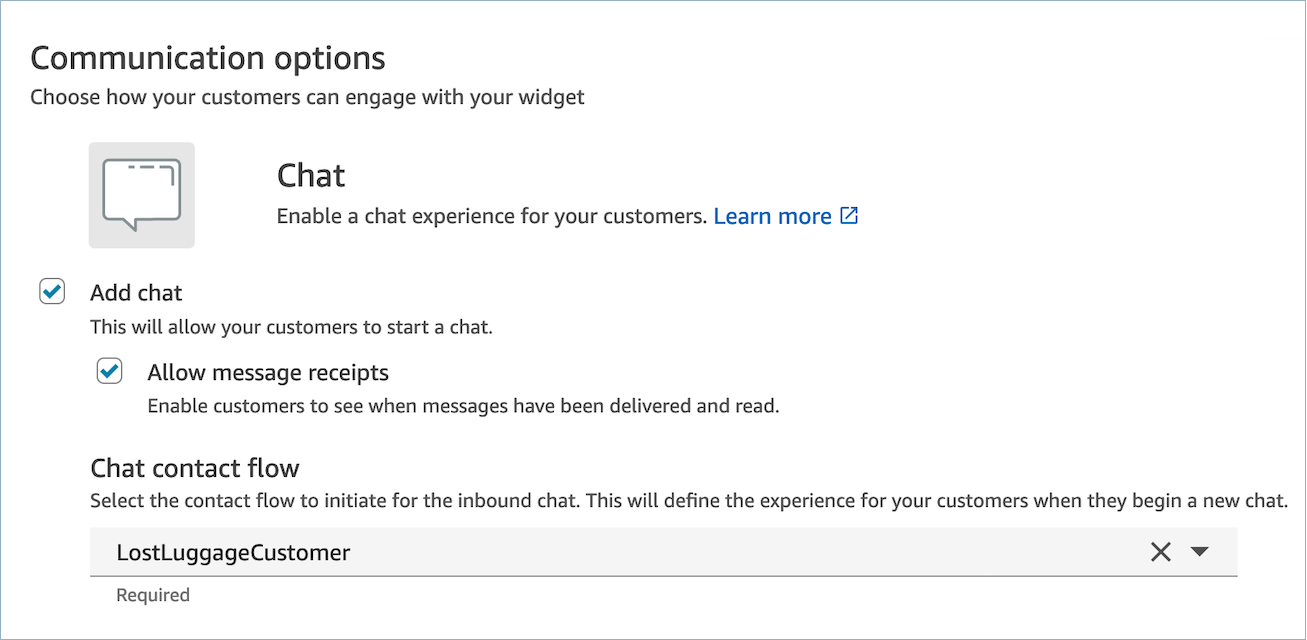
Task: Click the checkmark inside the Add chat box
Action: tap(51, 291)
